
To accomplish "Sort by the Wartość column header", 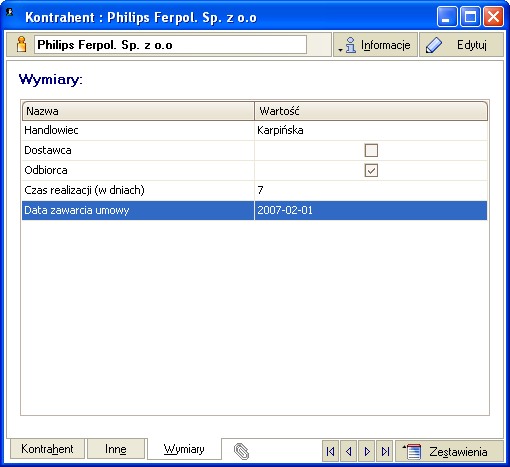I will (371, 111).
